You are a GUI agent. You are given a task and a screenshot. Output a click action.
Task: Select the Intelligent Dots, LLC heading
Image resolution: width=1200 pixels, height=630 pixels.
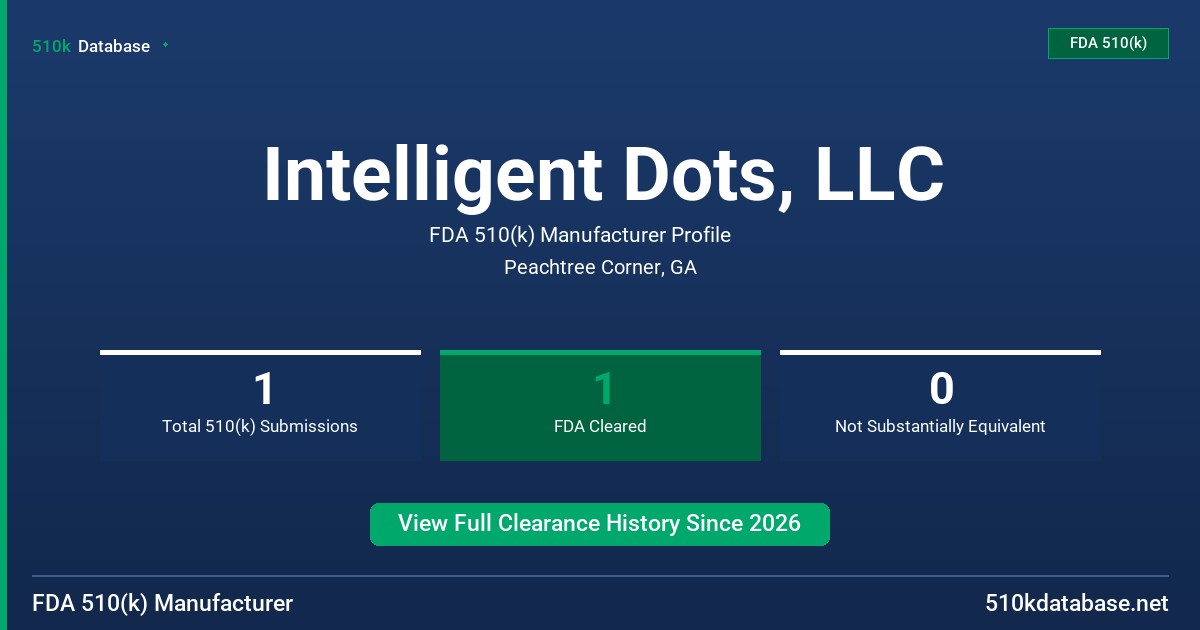[x=603, y=175]
